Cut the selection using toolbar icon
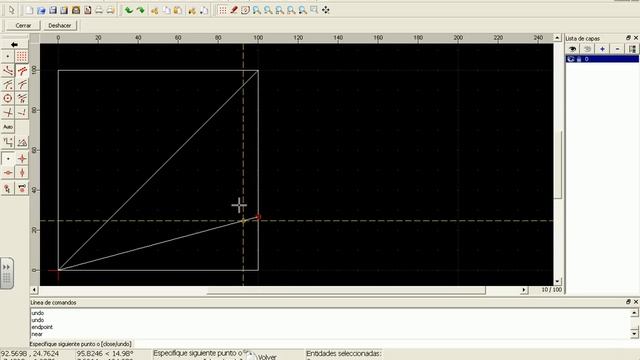640x360 pixels. pos(155,10)
